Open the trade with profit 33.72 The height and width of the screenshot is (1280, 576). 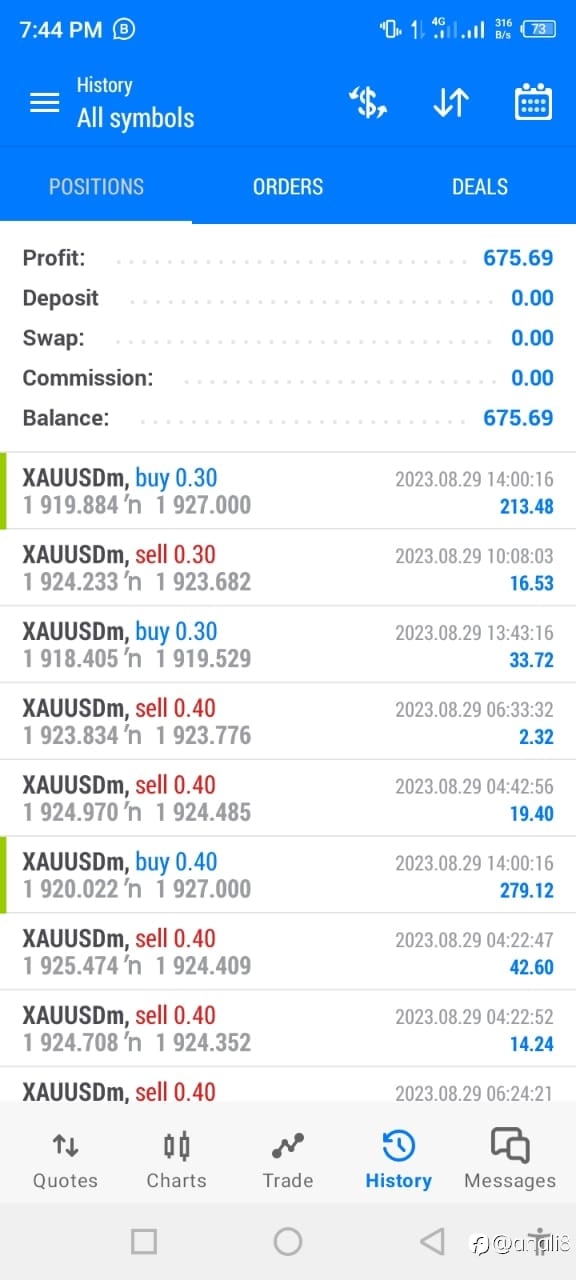pyautogui.click(x=288, y=645)
